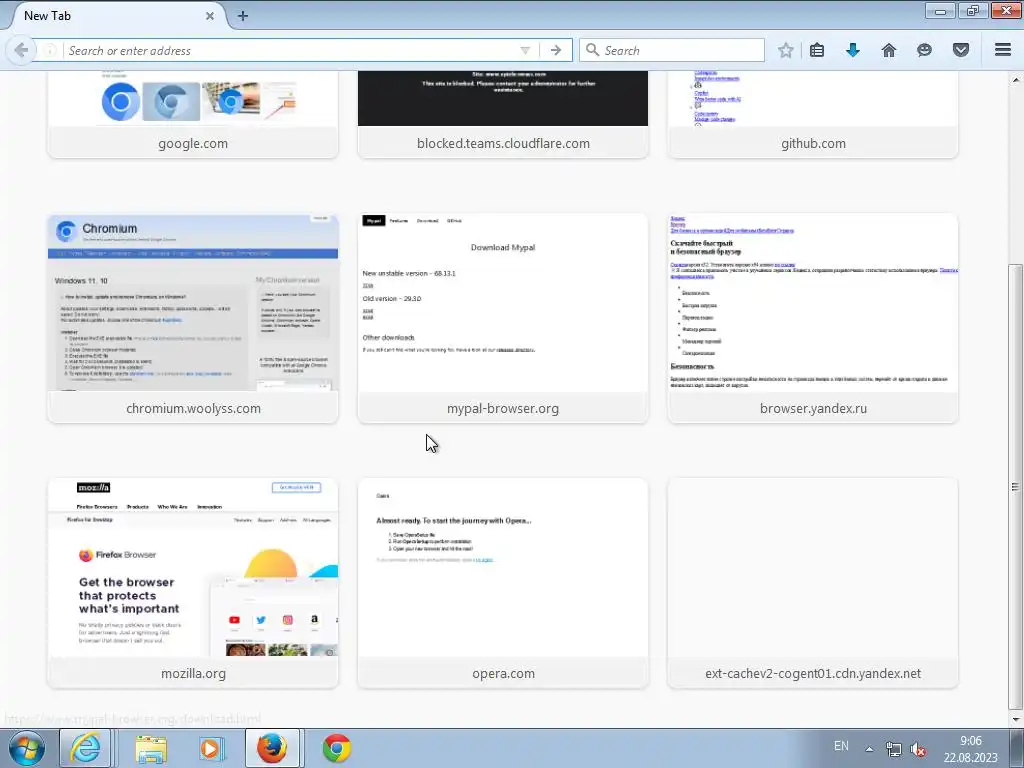This screenshot has width=1024, height=768.
Task: Click the page scrollbar thumb
Action: [x=1015, y=486]
